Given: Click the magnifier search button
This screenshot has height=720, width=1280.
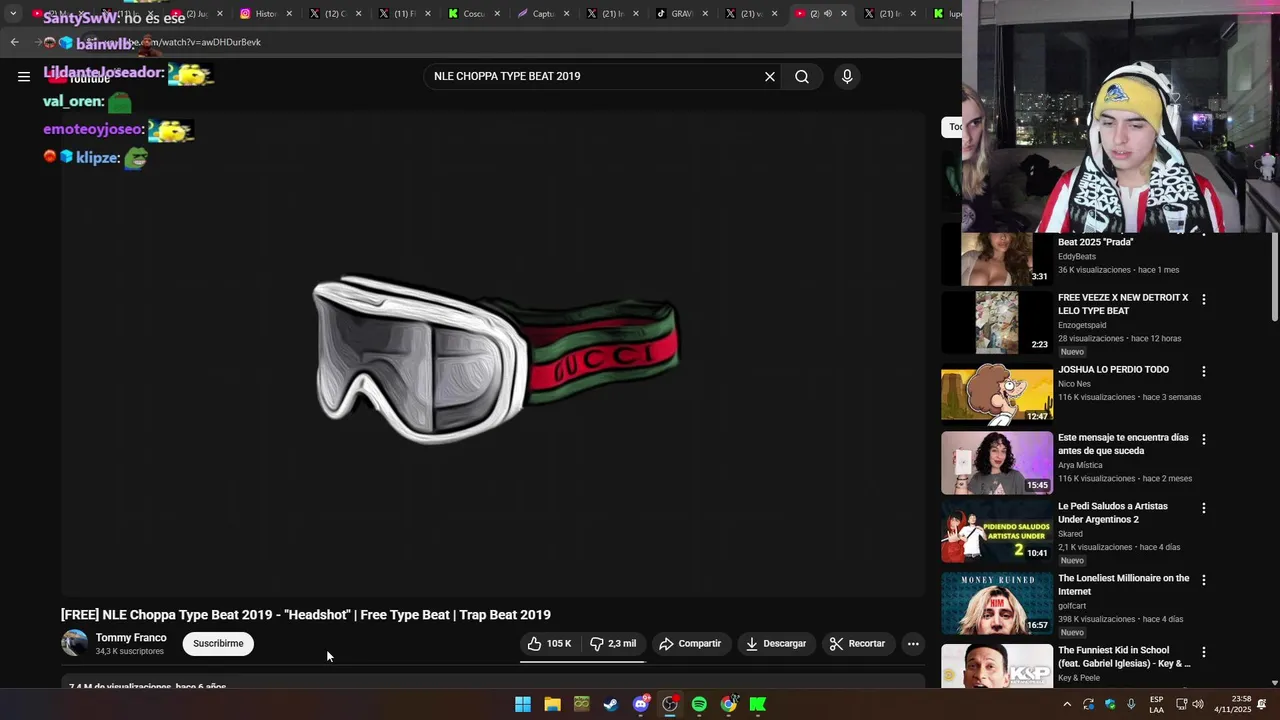Looking at the screenshot, I should point(802,76).
